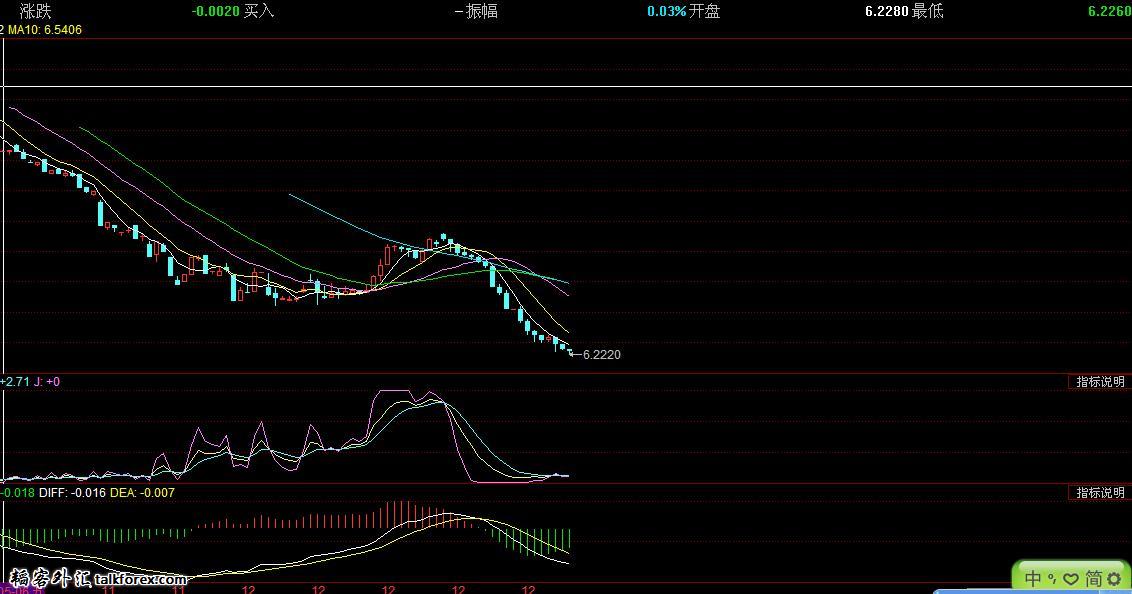Click the 开盘 label
This screenshot has width=1132, height=594.
(x=705, y=11)
